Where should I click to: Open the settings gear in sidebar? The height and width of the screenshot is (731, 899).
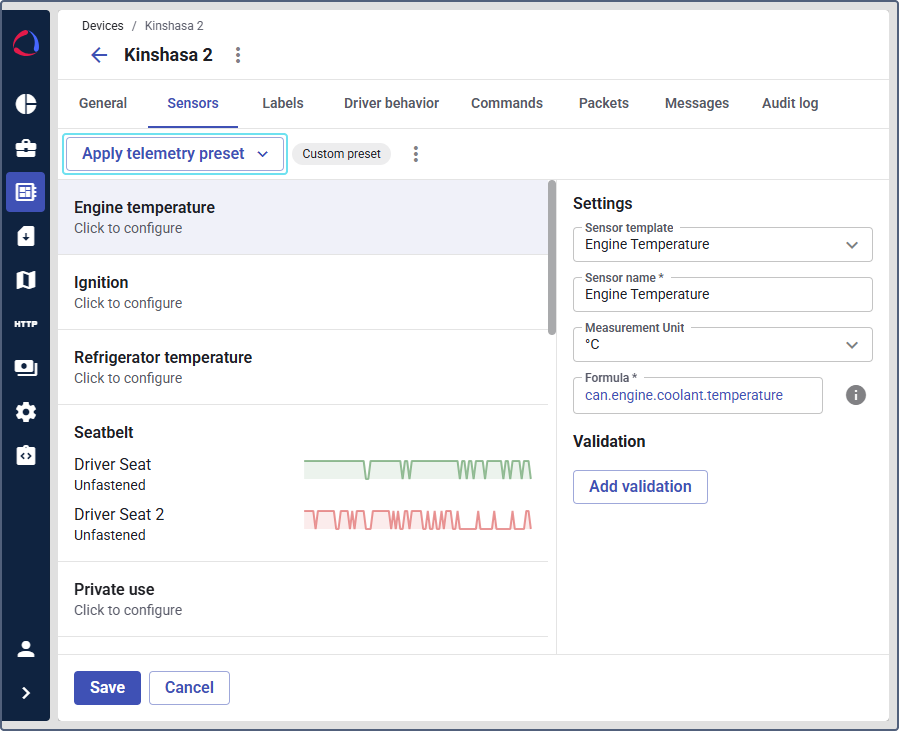click(x=26, y=412)
